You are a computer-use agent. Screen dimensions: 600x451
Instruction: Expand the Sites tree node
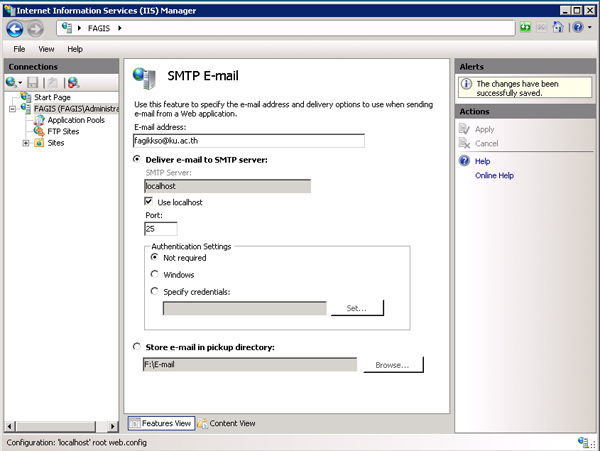(26, 143)
